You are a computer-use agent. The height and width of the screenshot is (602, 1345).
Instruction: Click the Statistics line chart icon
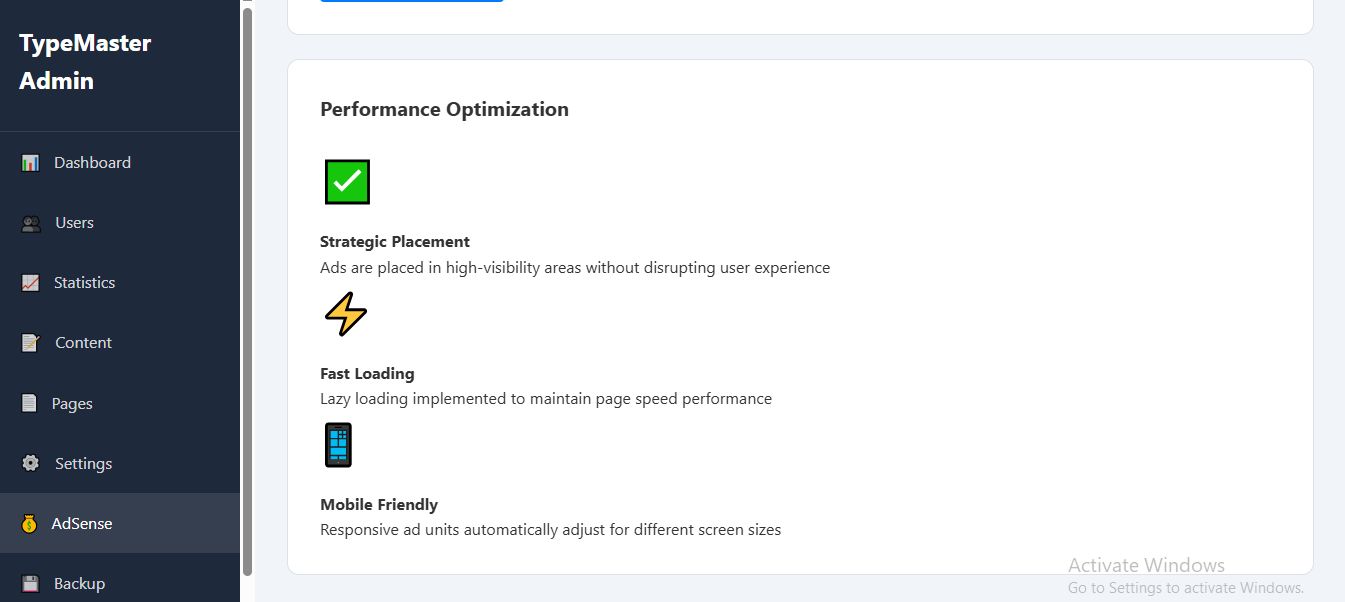tap(30, 283)
